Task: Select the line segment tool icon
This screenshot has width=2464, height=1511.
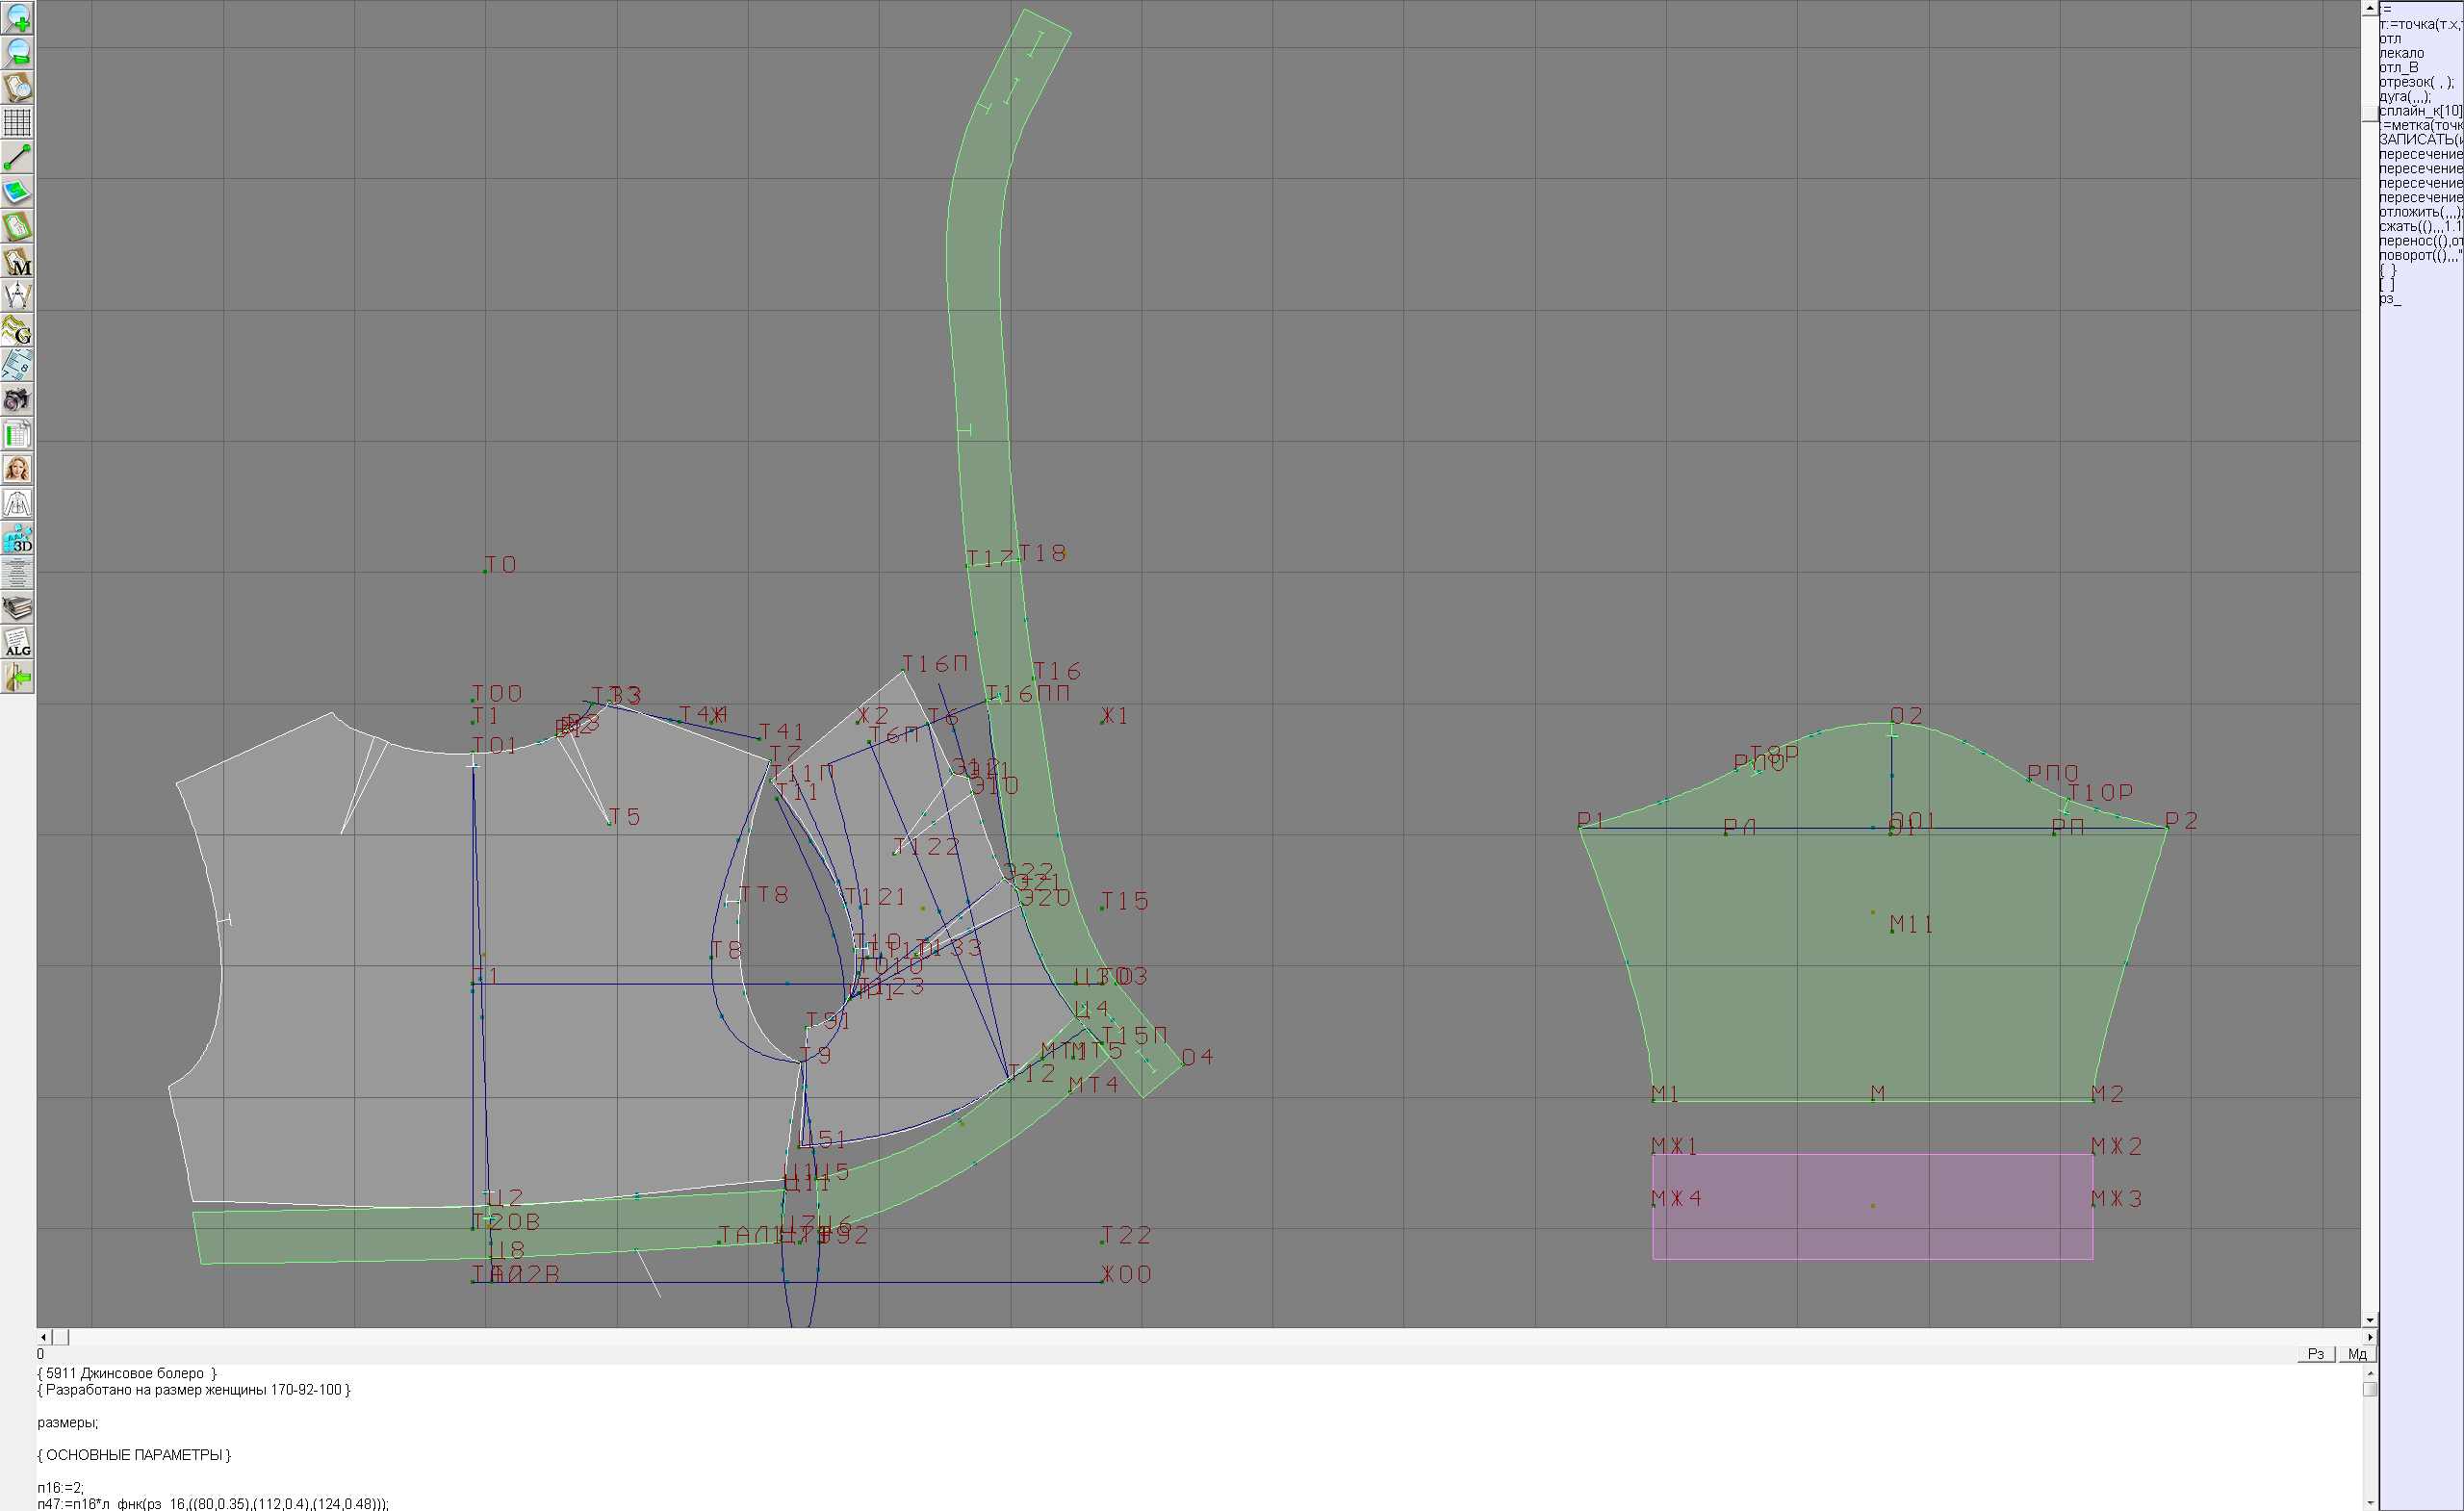Action: point(18,157)
